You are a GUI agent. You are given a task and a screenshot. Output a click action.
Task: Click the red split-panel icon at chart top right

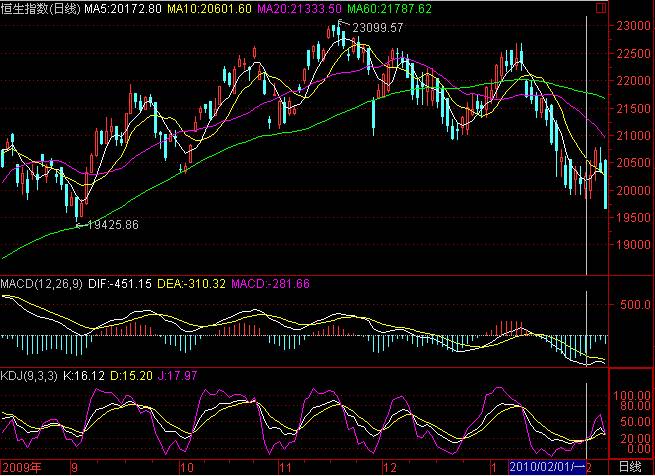click(x=601, y=8)
